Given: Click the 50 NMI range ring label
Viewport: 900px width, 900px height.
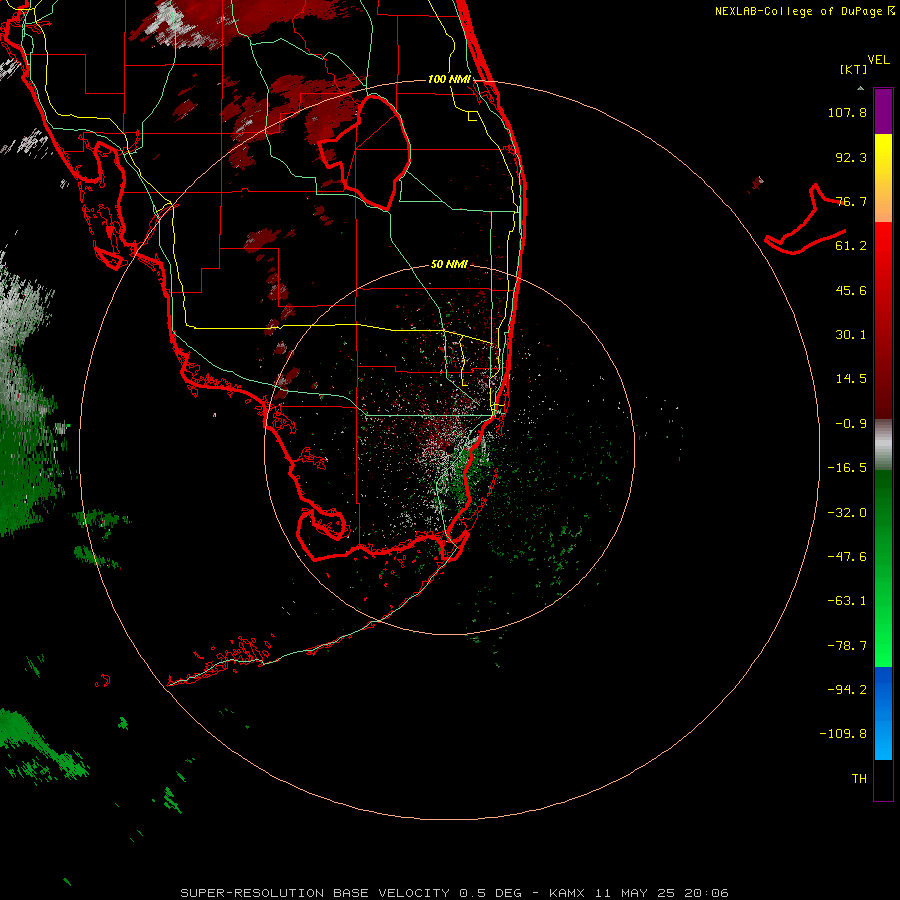Looking at the screenshot, I should pyautogui.click(x=449, y=264).
